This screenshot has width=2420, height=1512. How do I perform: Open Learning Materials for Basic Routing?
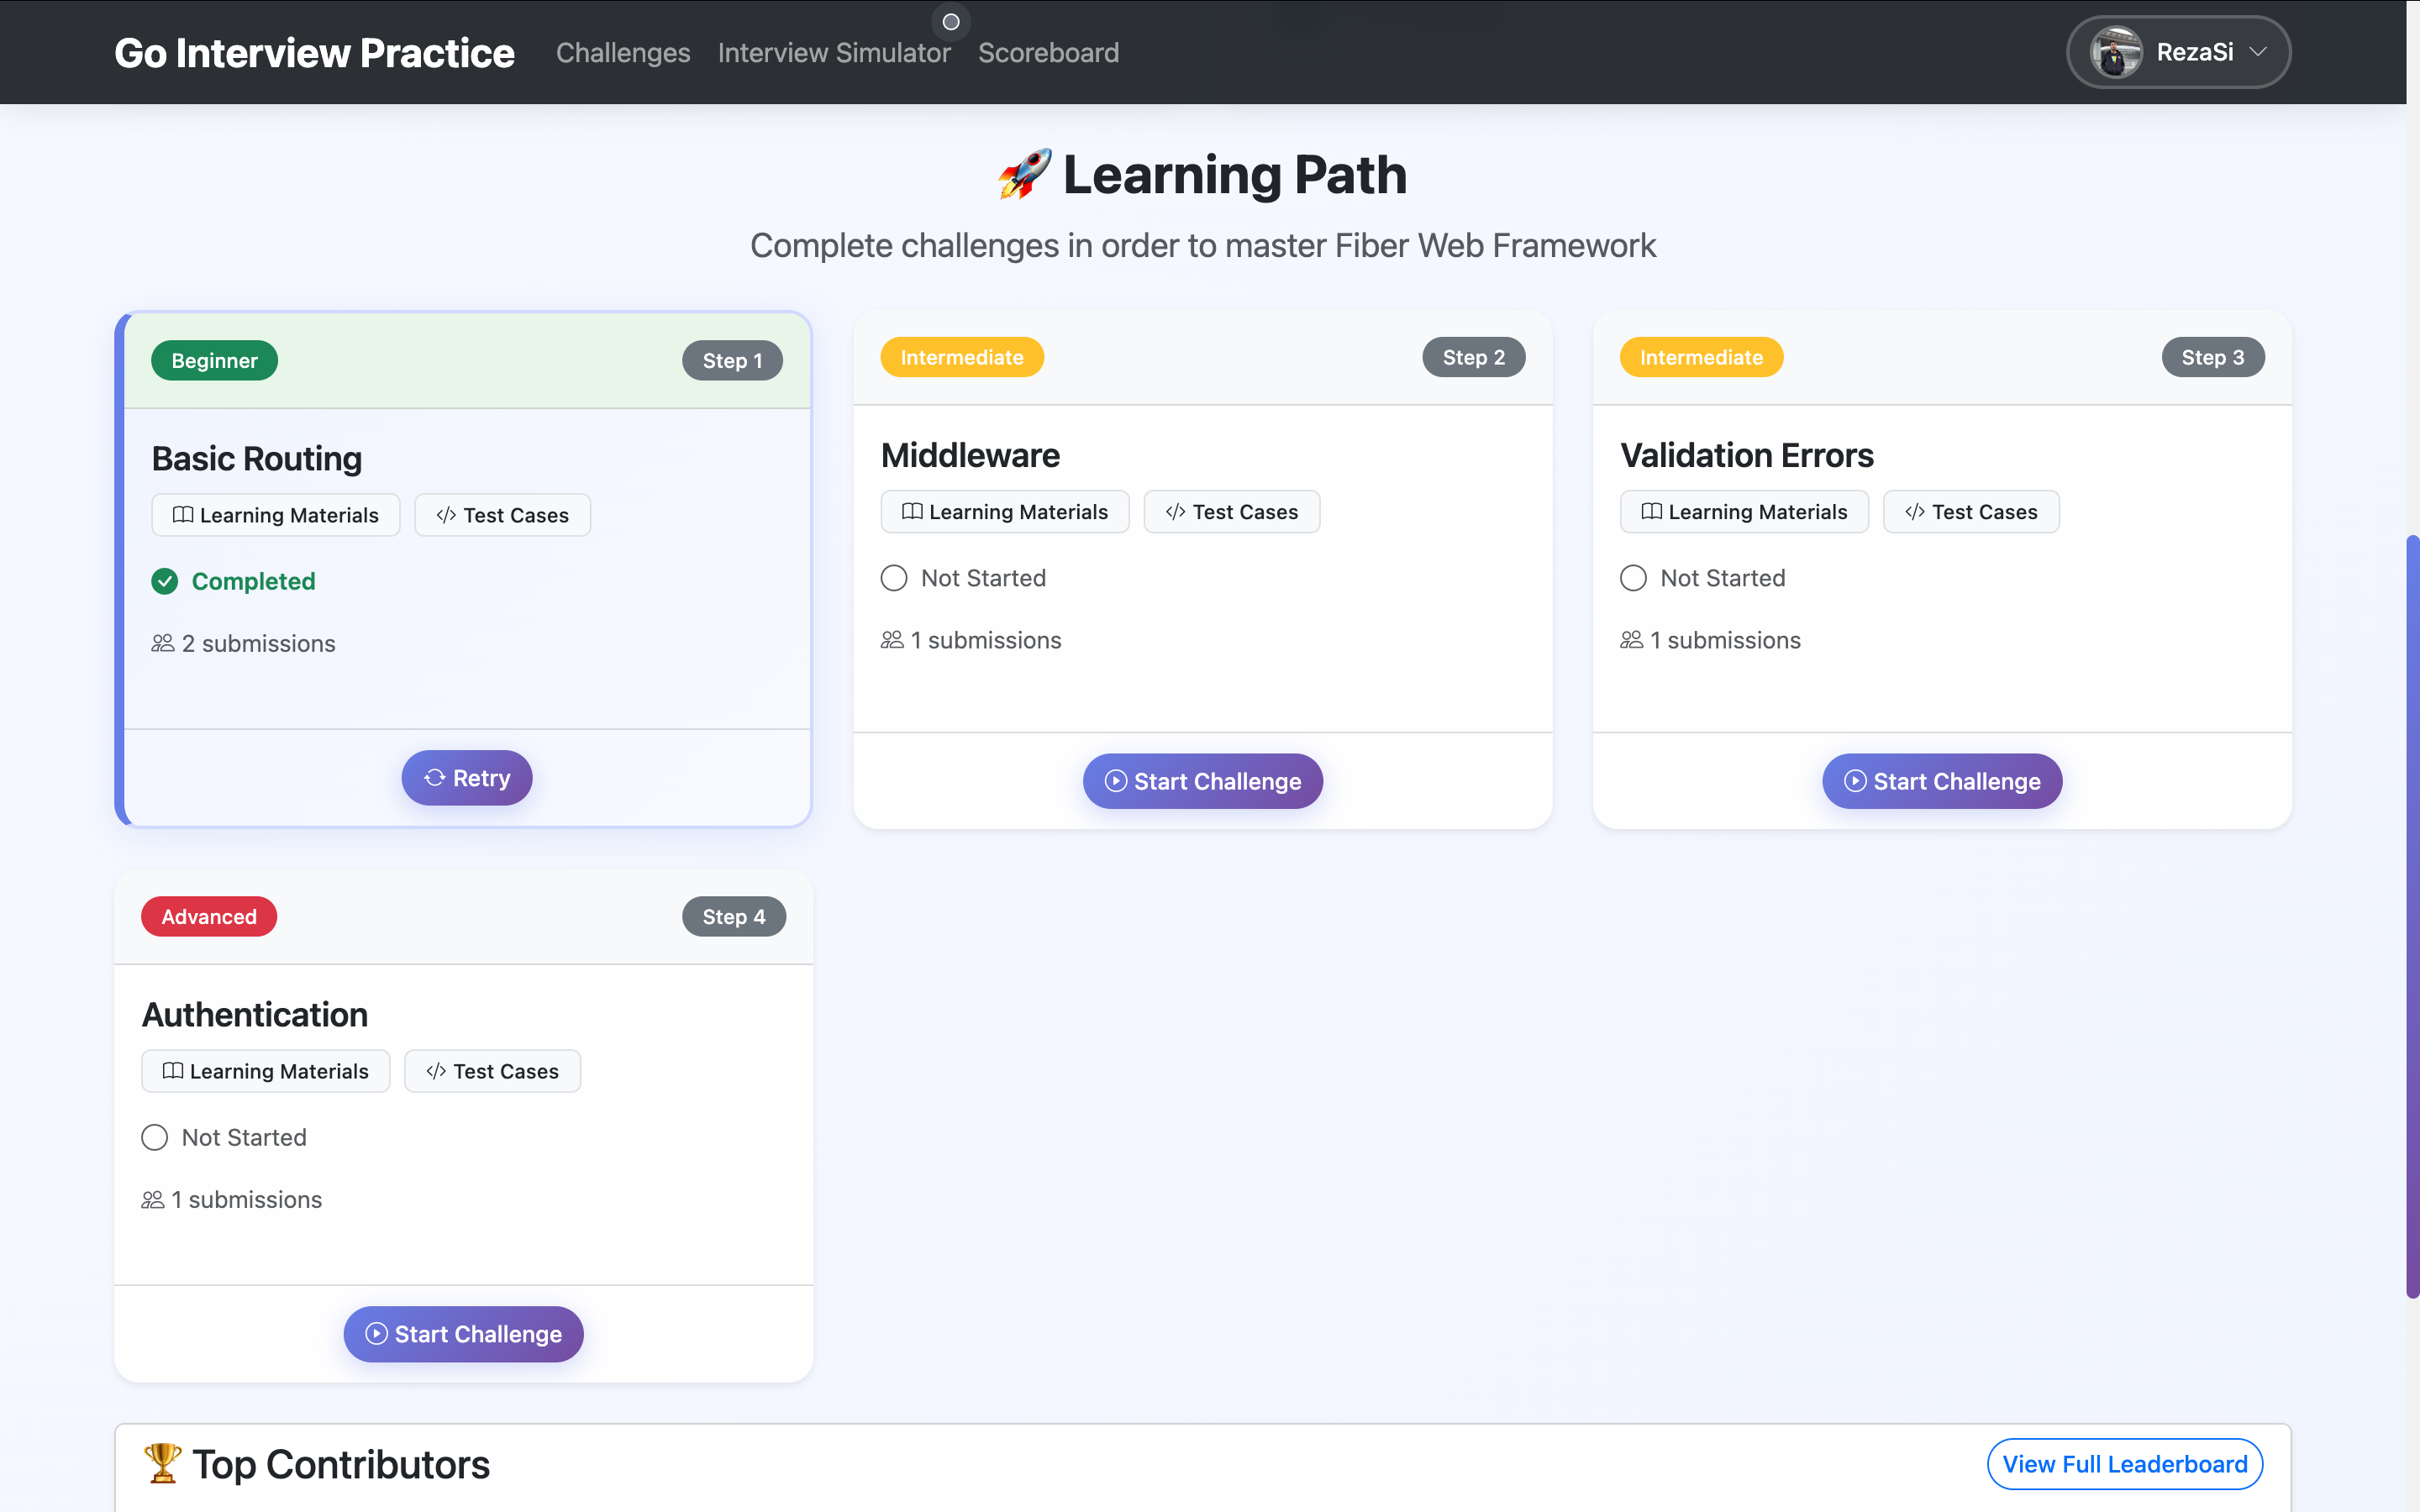pos(275,515)
